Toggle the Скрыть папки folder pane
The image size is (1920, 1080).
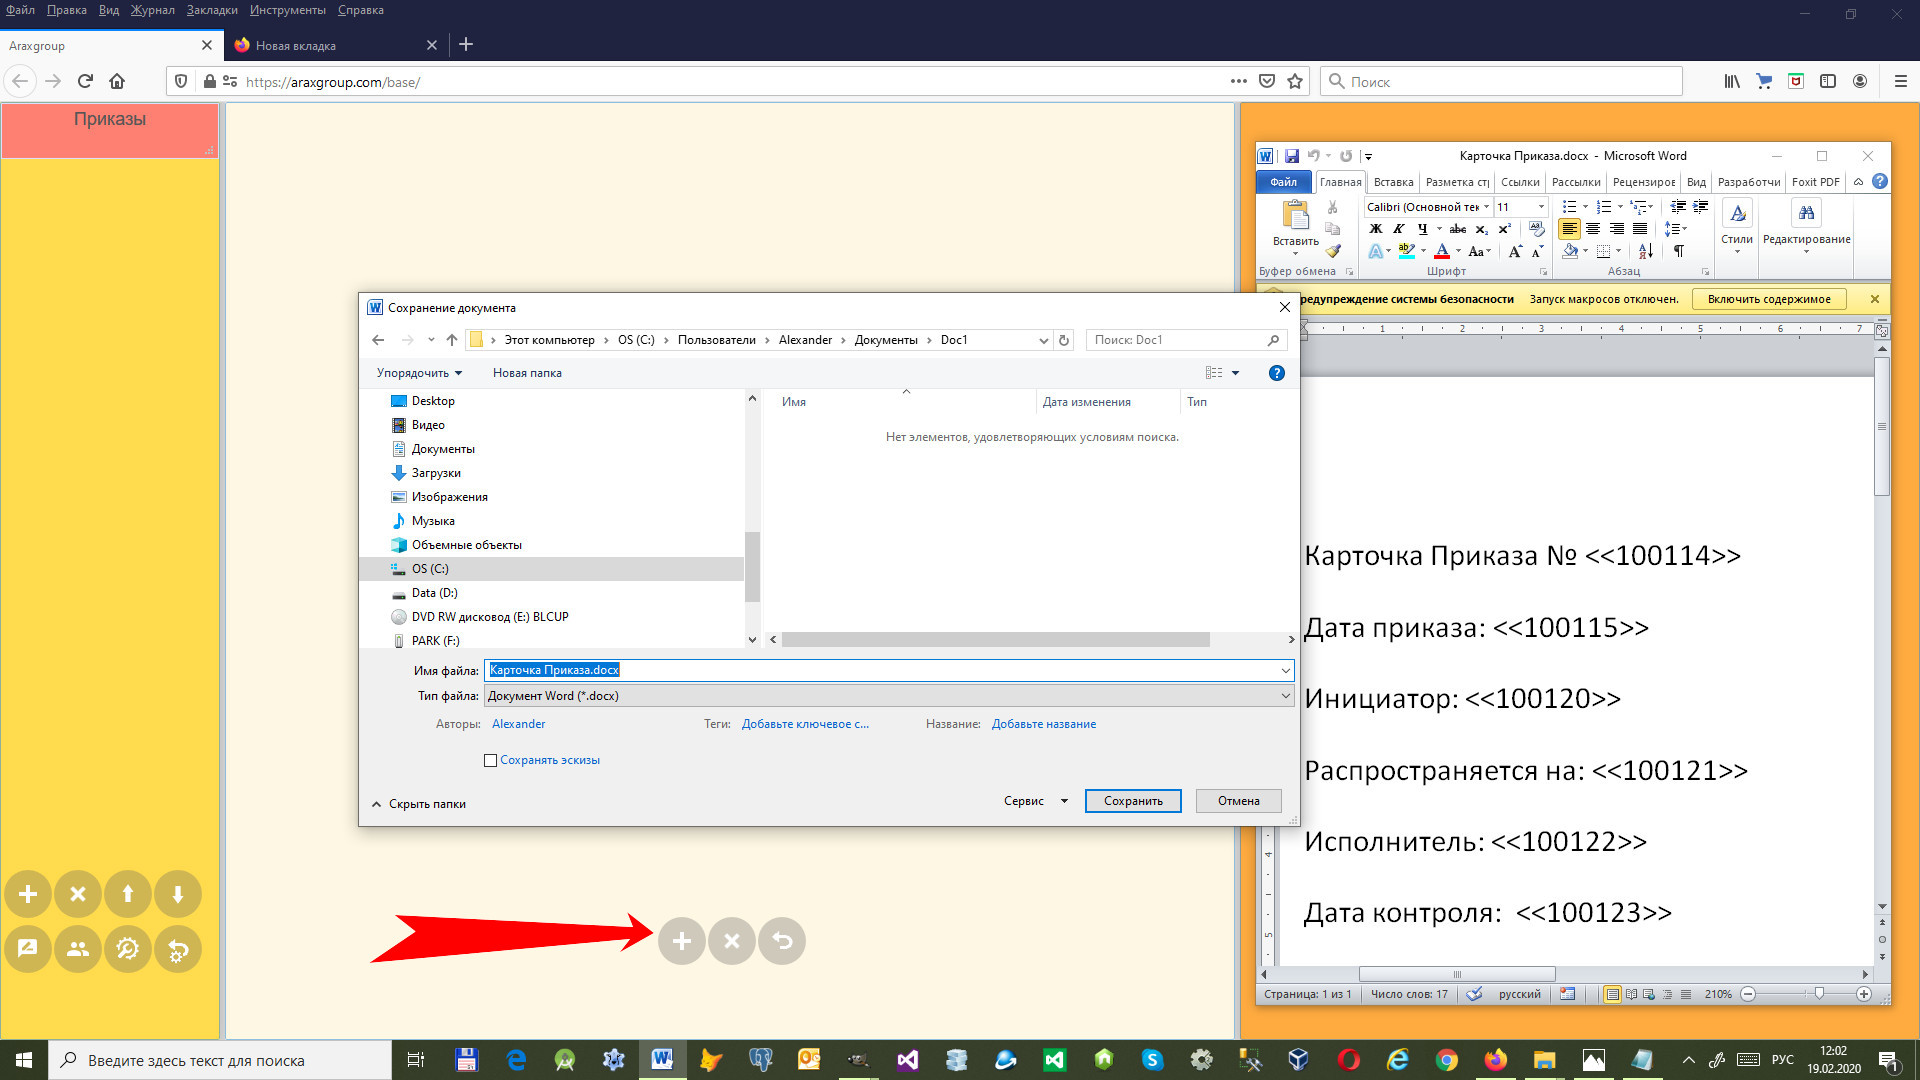[419, 804]
